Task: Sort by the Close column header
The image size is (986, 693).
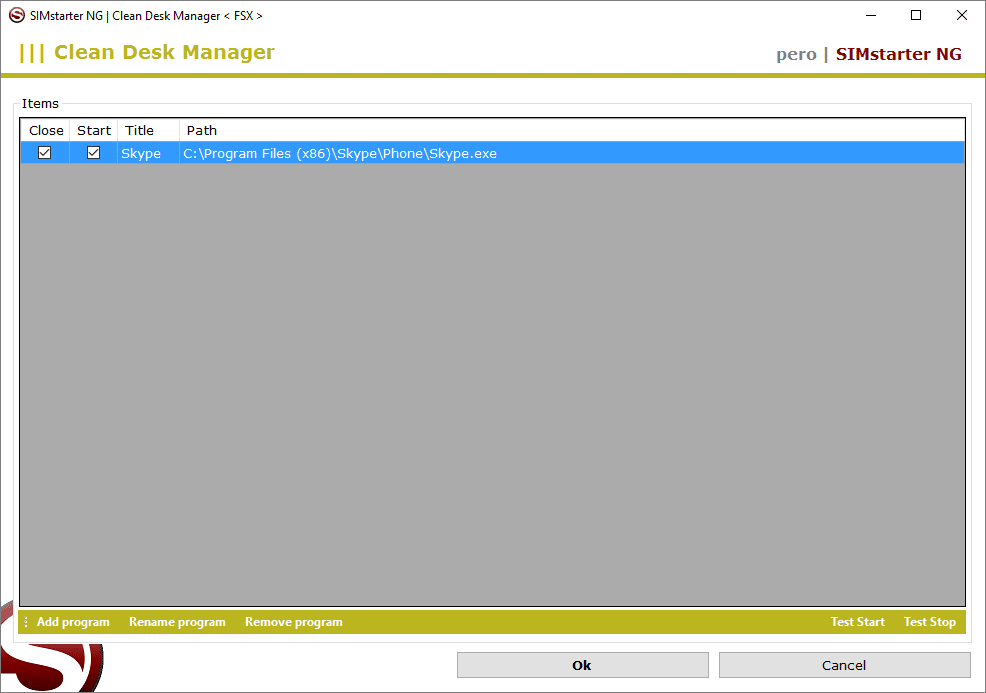Action: [x=46, y=130]
